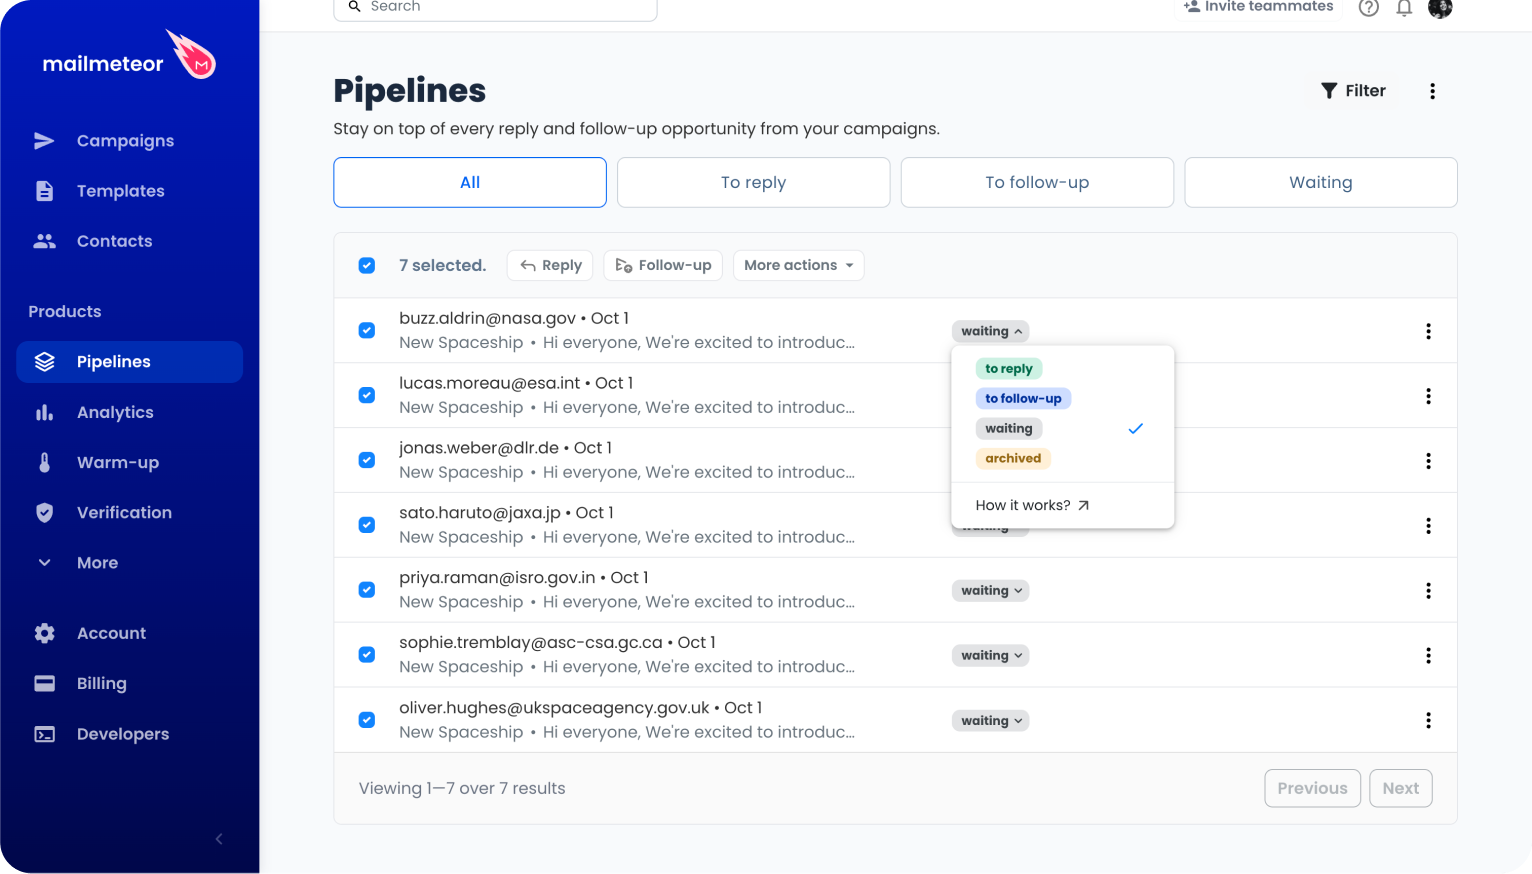Open the More actions dropdown

(798, 265)
